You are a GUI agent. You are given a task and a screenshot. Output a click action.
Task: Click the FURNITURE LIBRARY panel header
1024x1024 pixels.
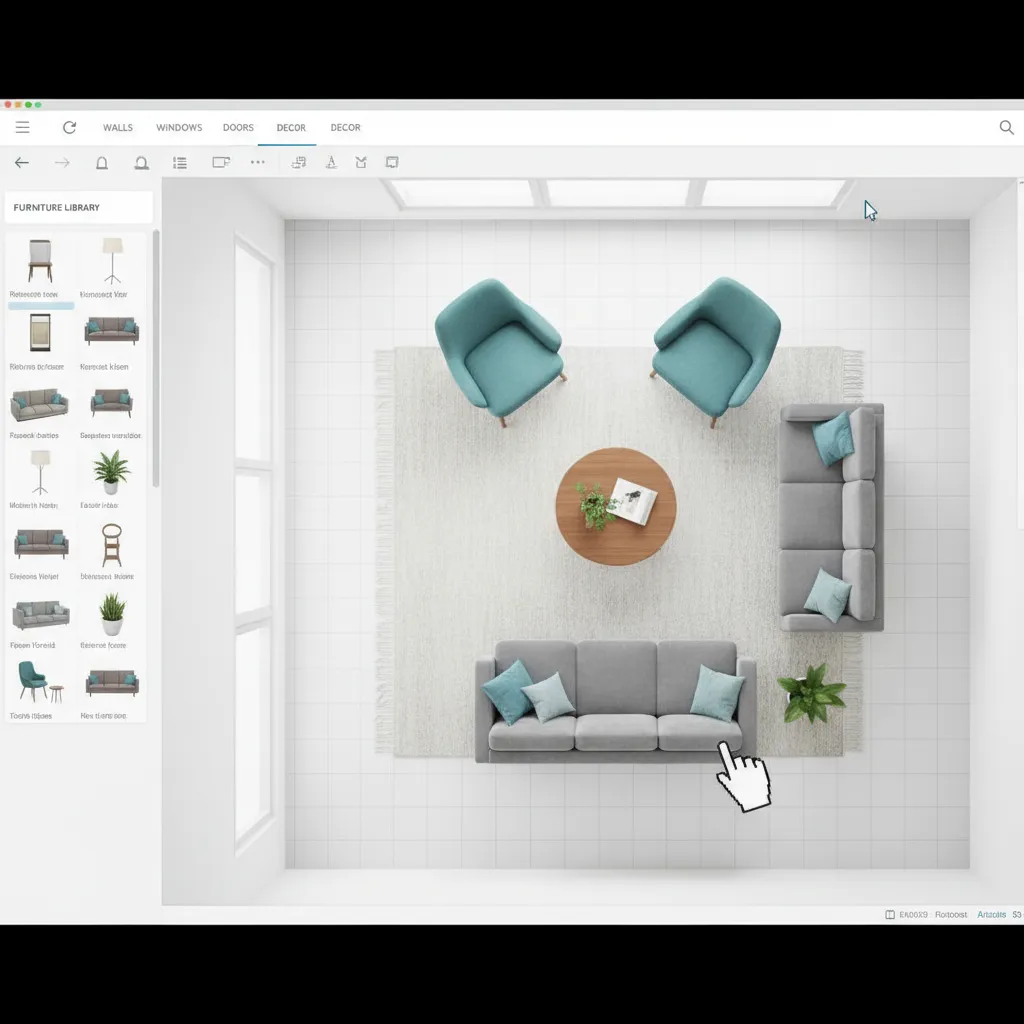(78, 207)
